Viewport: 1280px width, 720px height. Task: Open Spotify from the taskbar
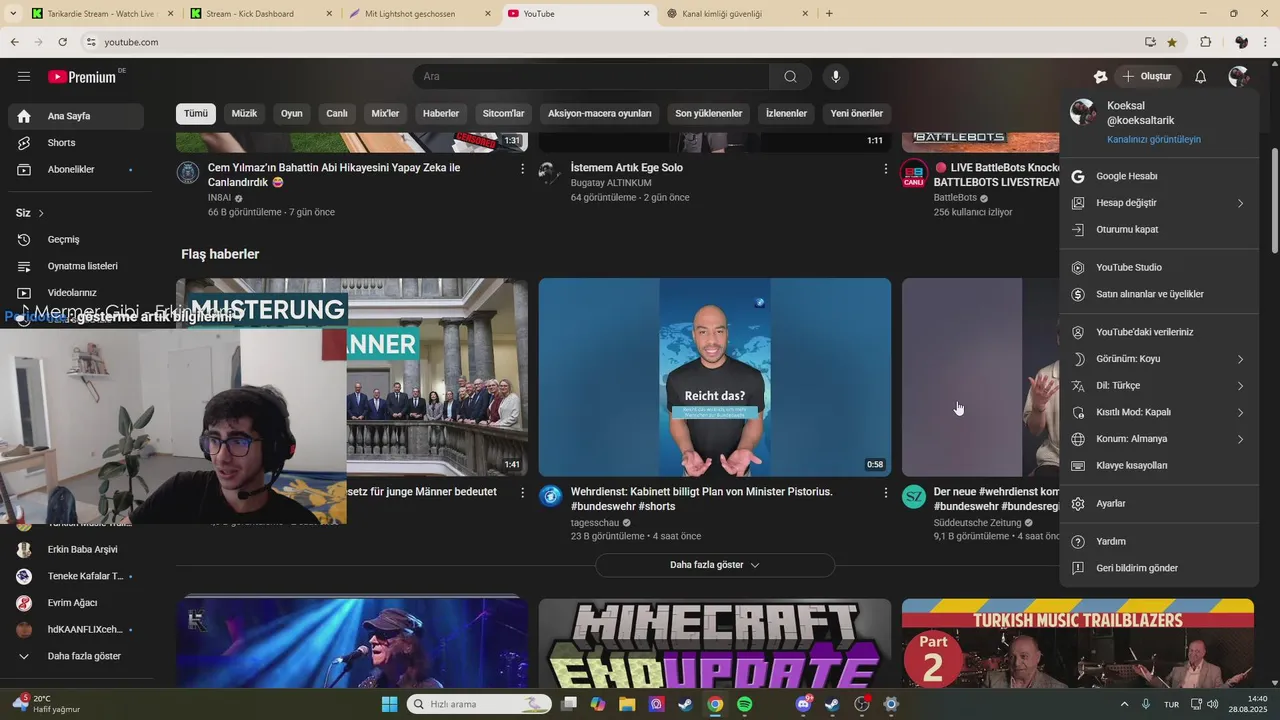tap(744, 704)
